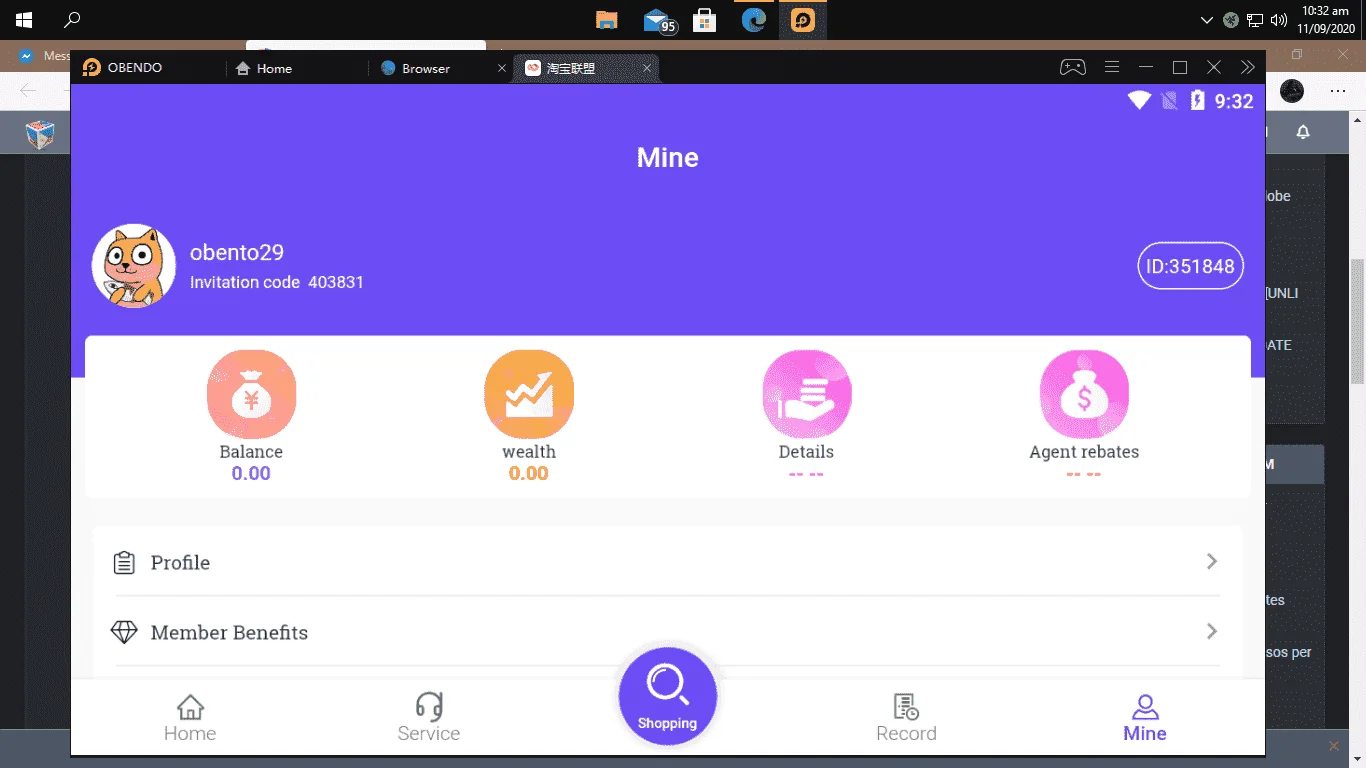Click the Balance amount 0.00
This screenshot has height=768, width=1366.
251,474
